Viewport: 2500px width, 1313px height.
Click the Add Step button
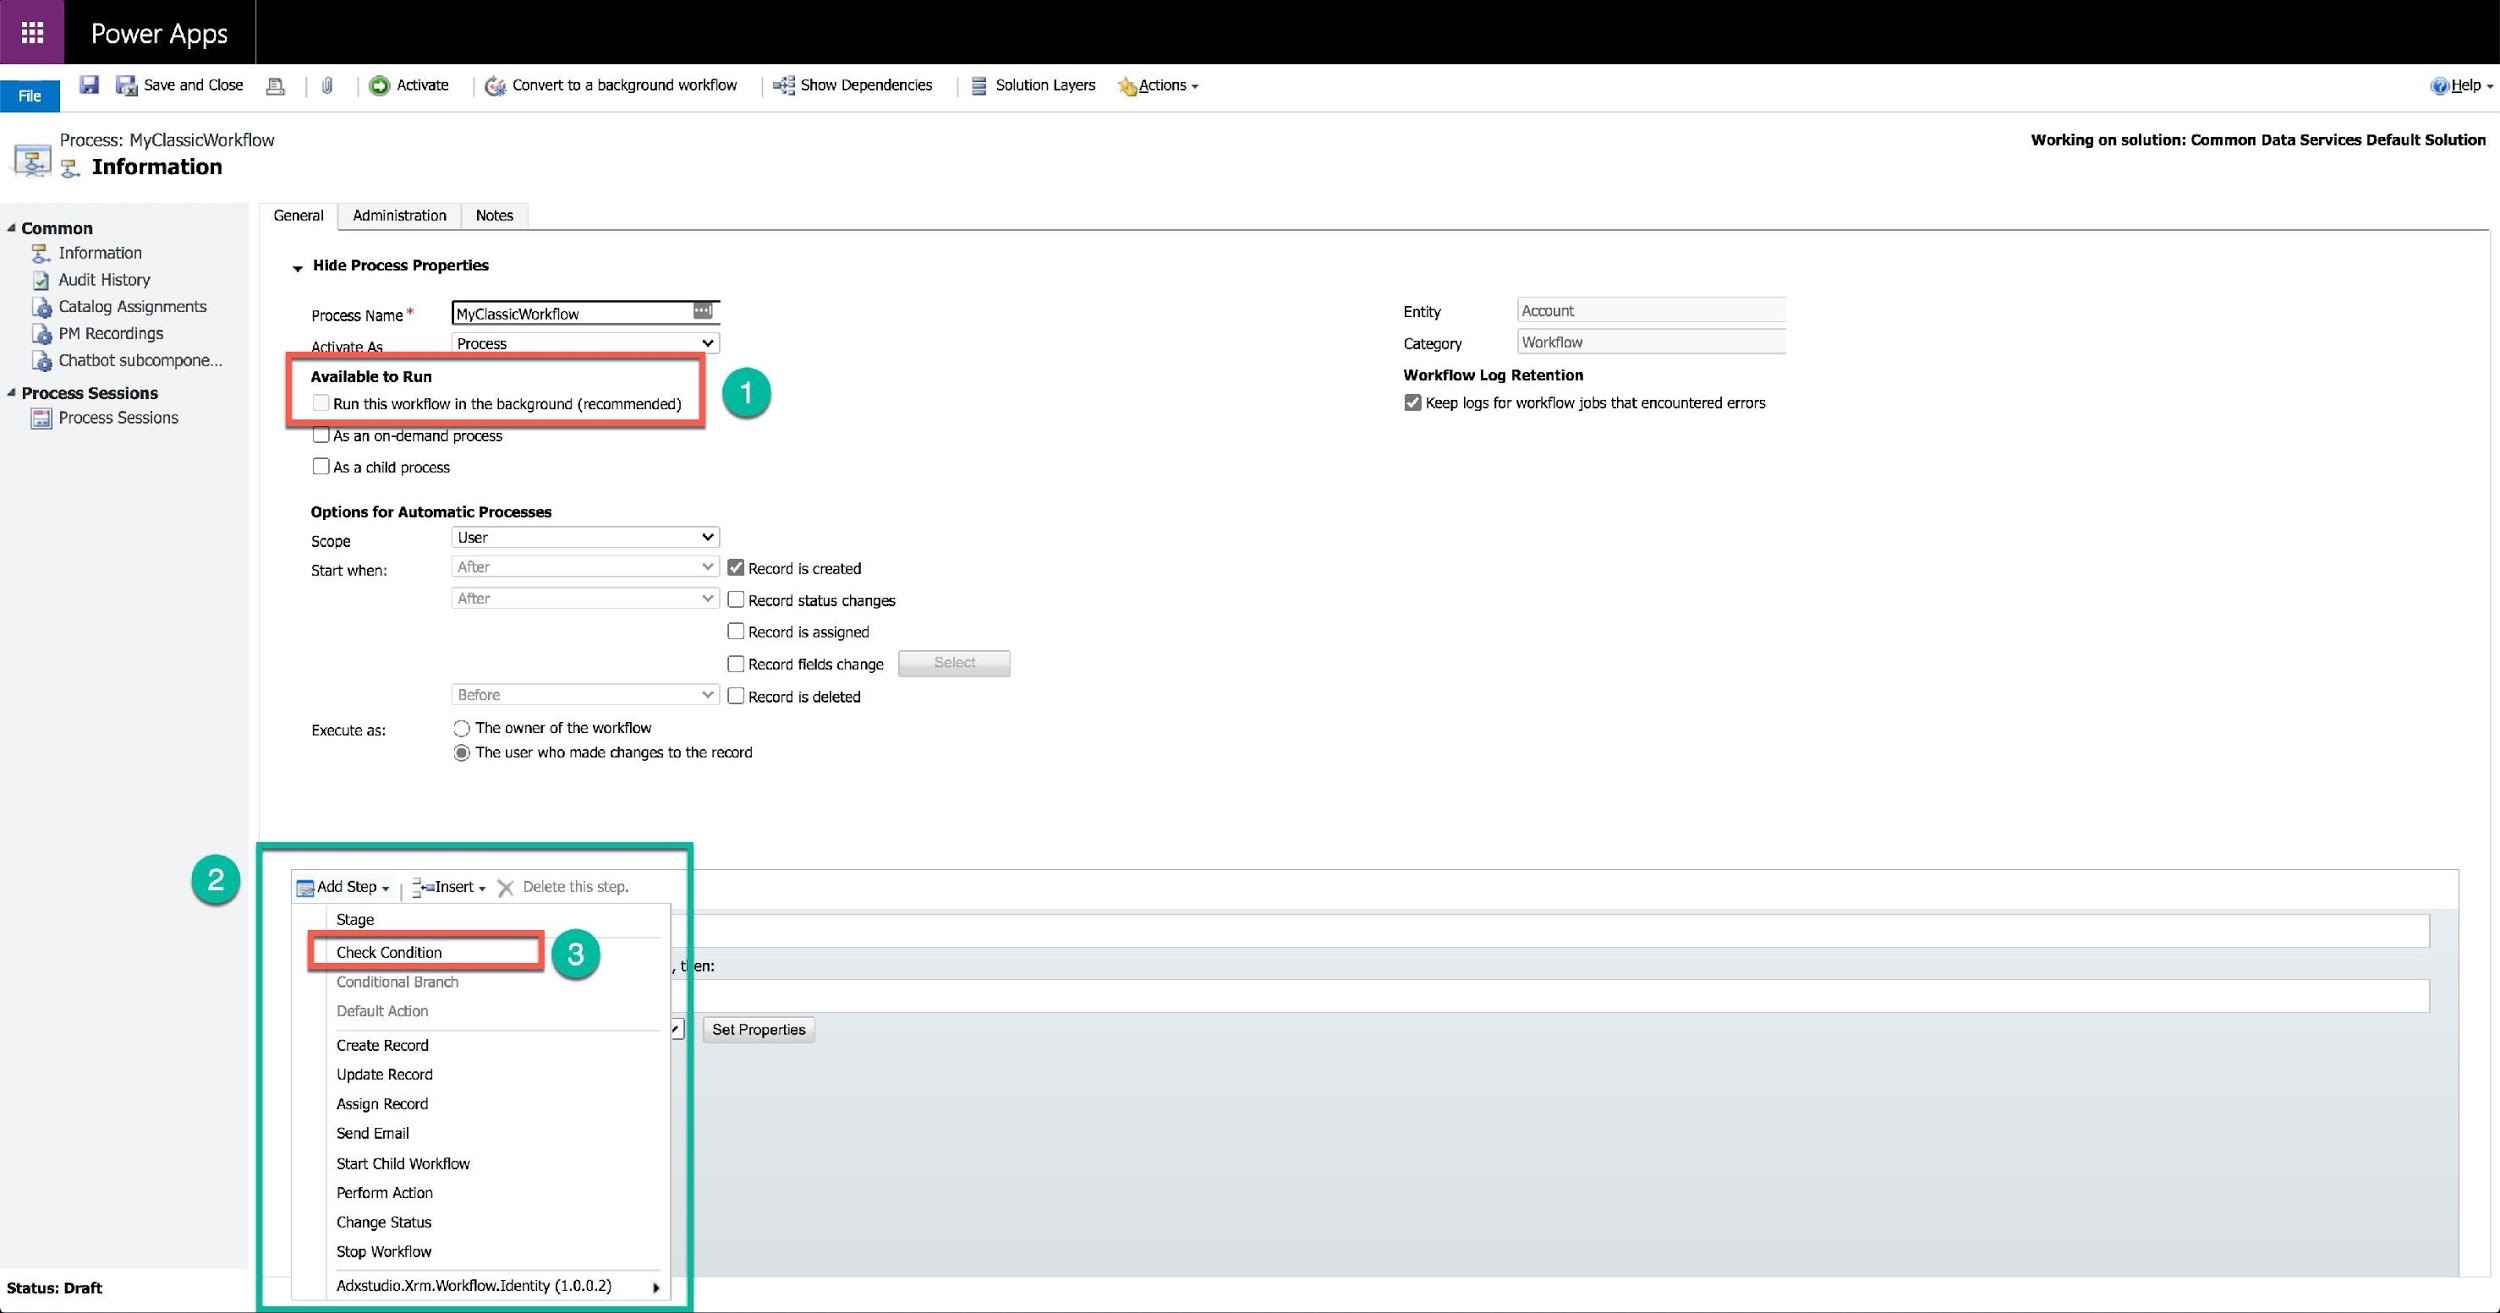(341, 886)
